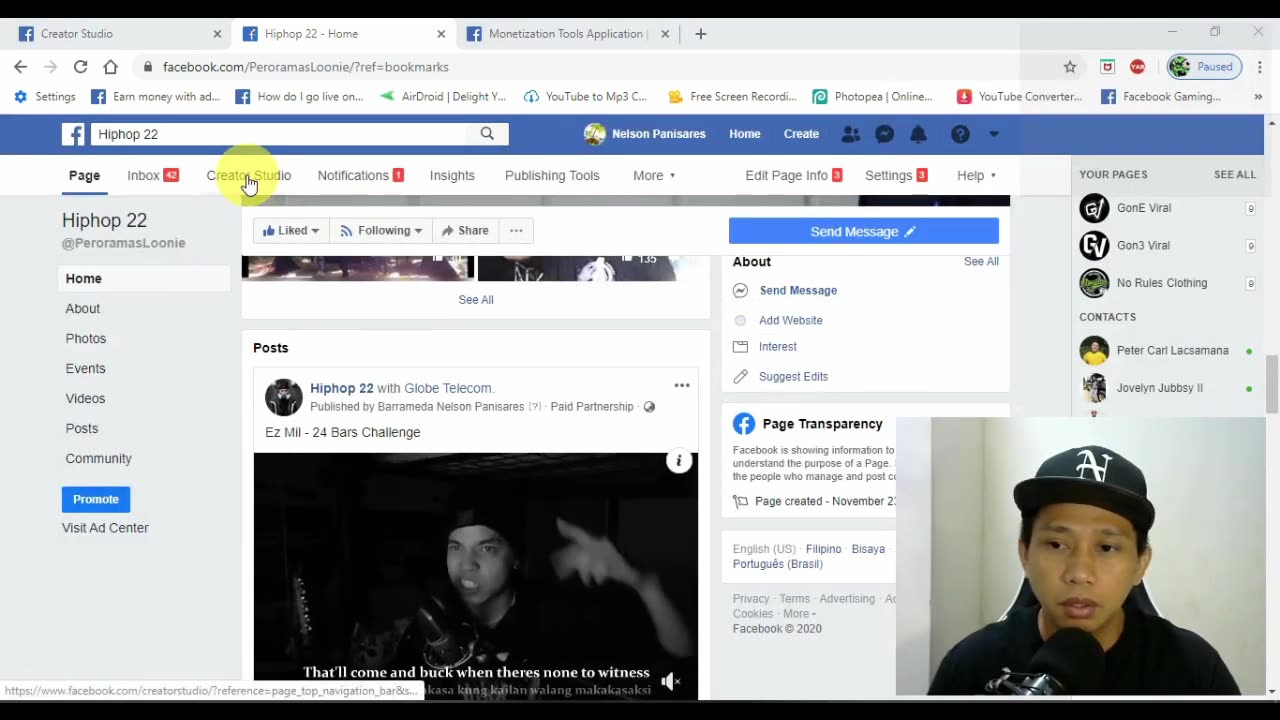Click the Share button
Viewport: 1280px width, 720px height.
[x=466, y=231]
